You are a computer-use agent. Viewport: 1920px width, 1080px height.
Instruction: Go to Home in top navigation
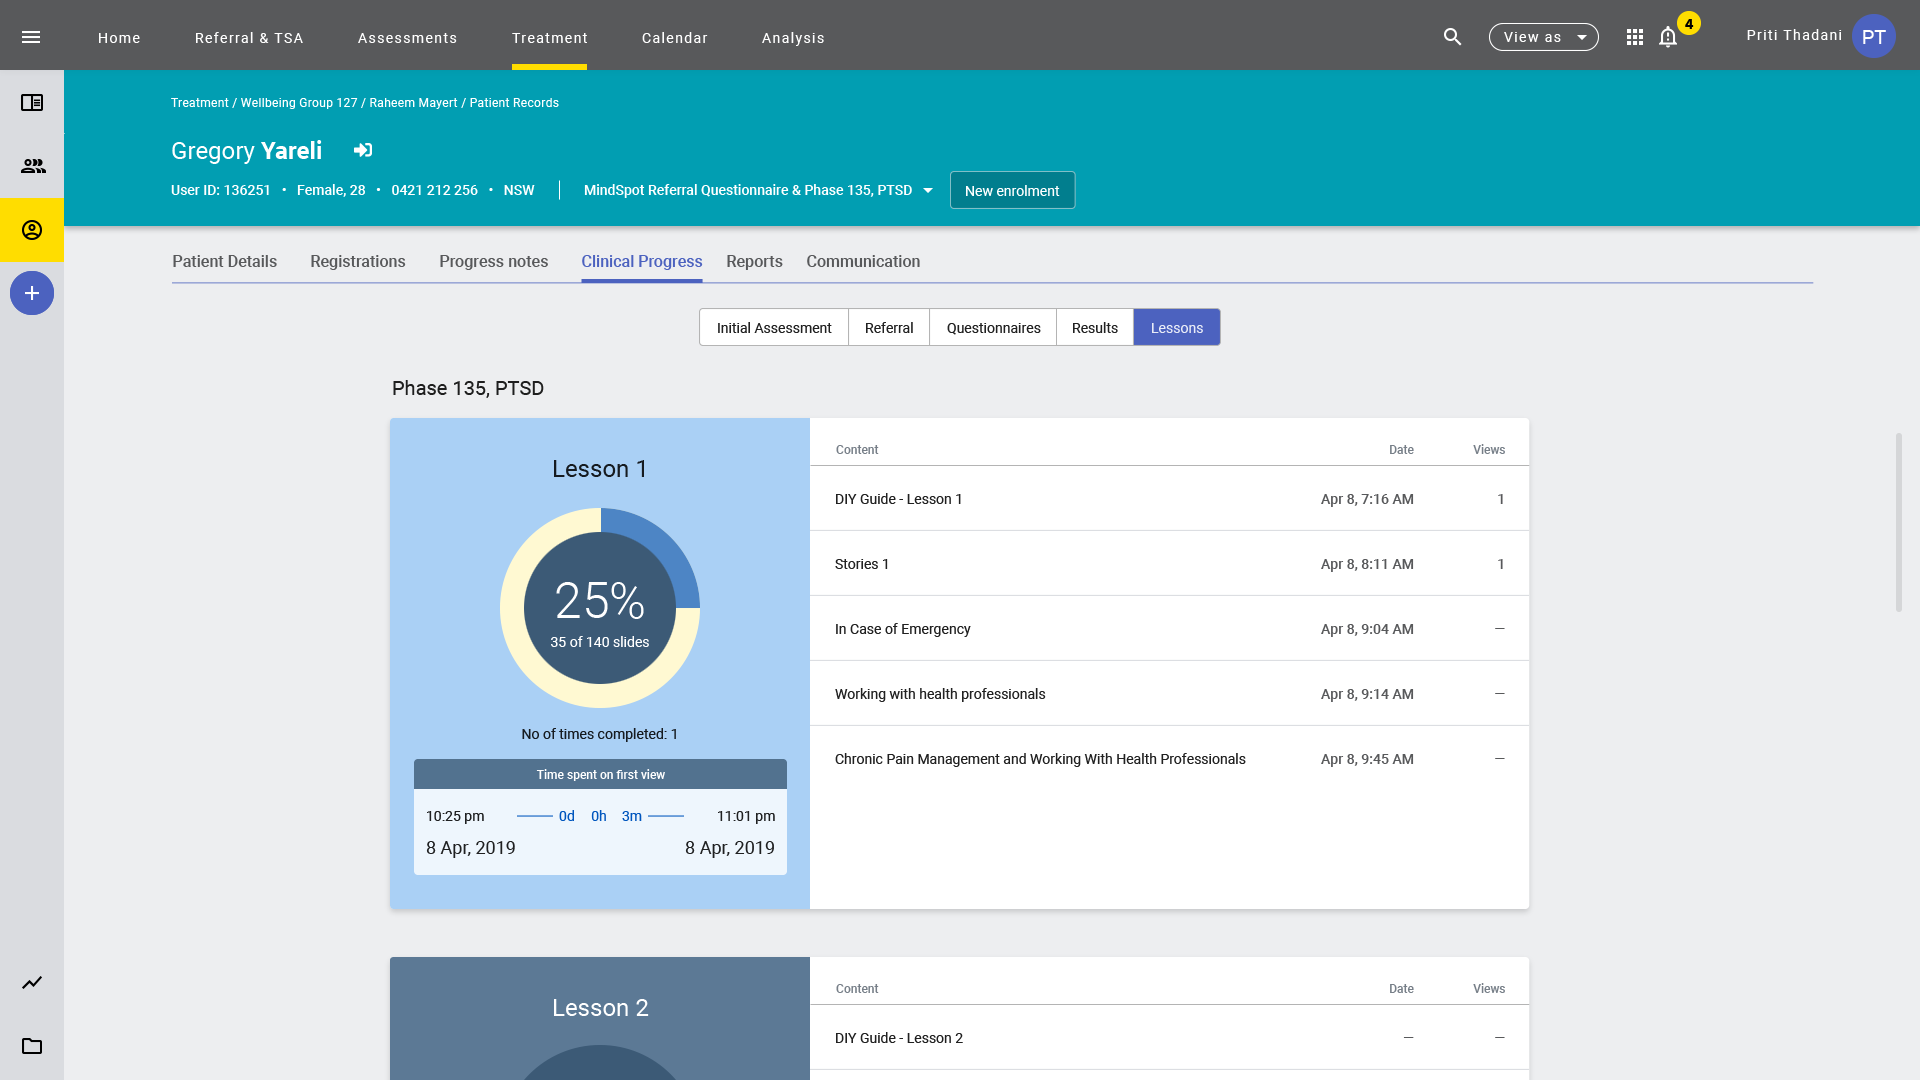pos(119,38)
